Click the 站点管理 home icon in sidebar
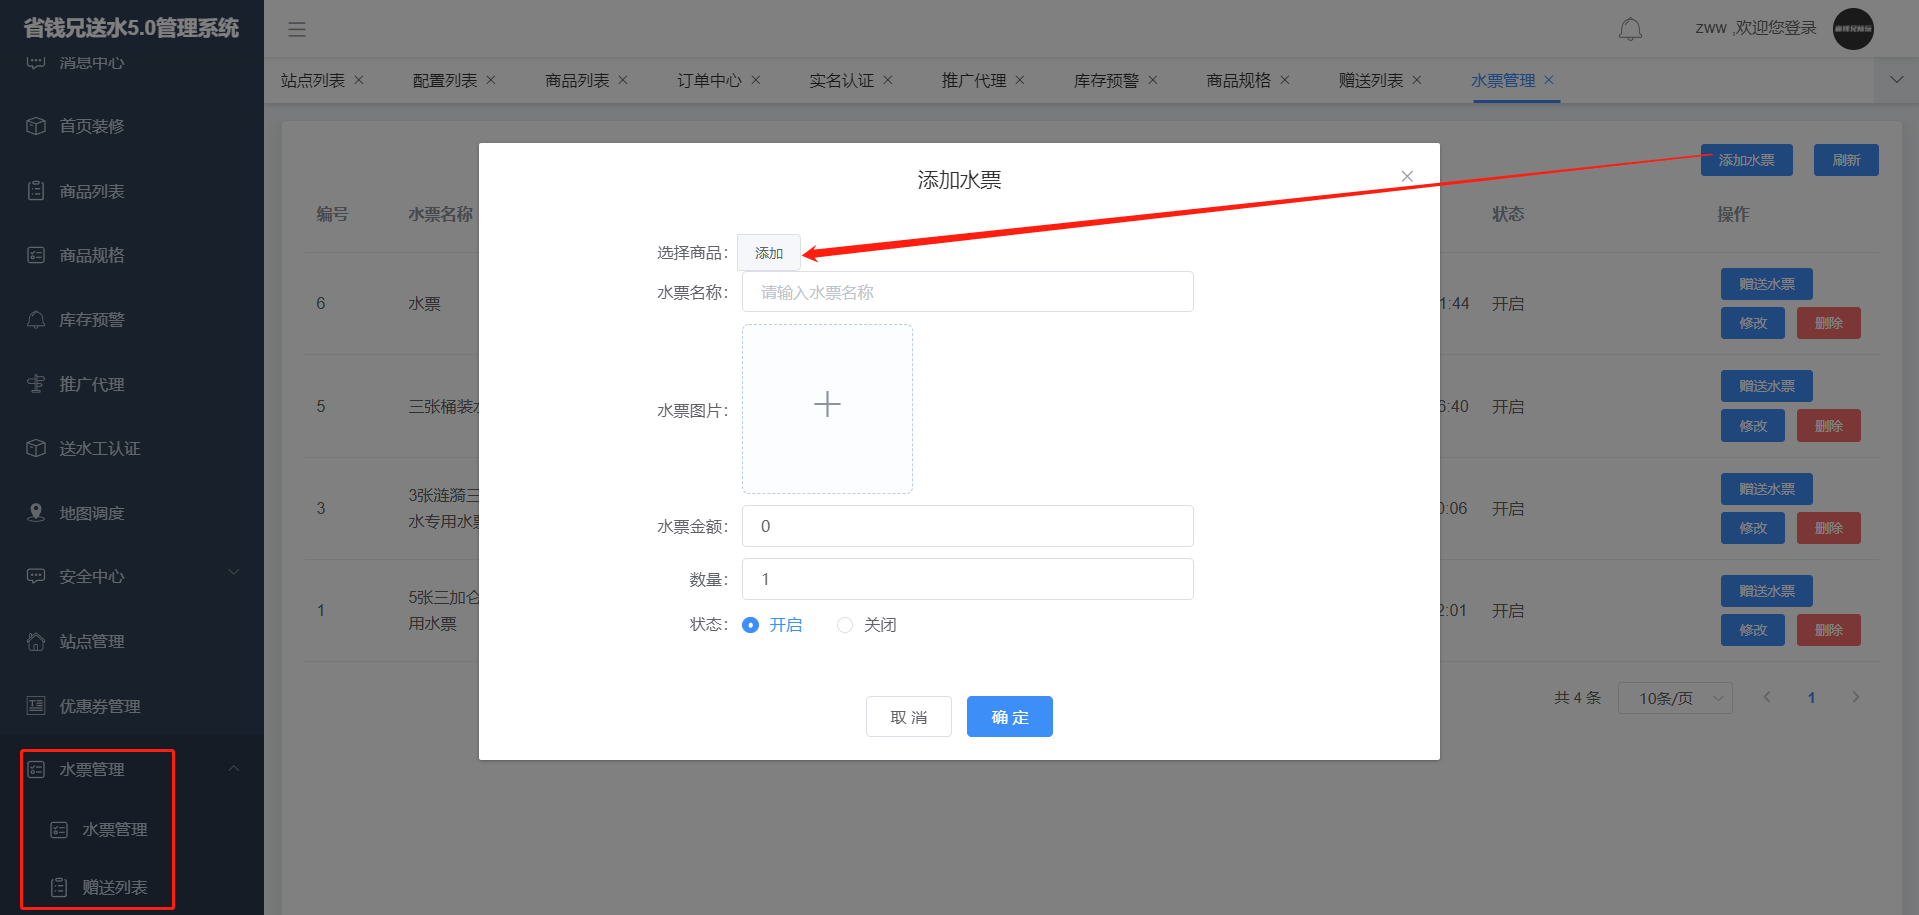This screenshot has width=1919, height=915. (36, 642)
